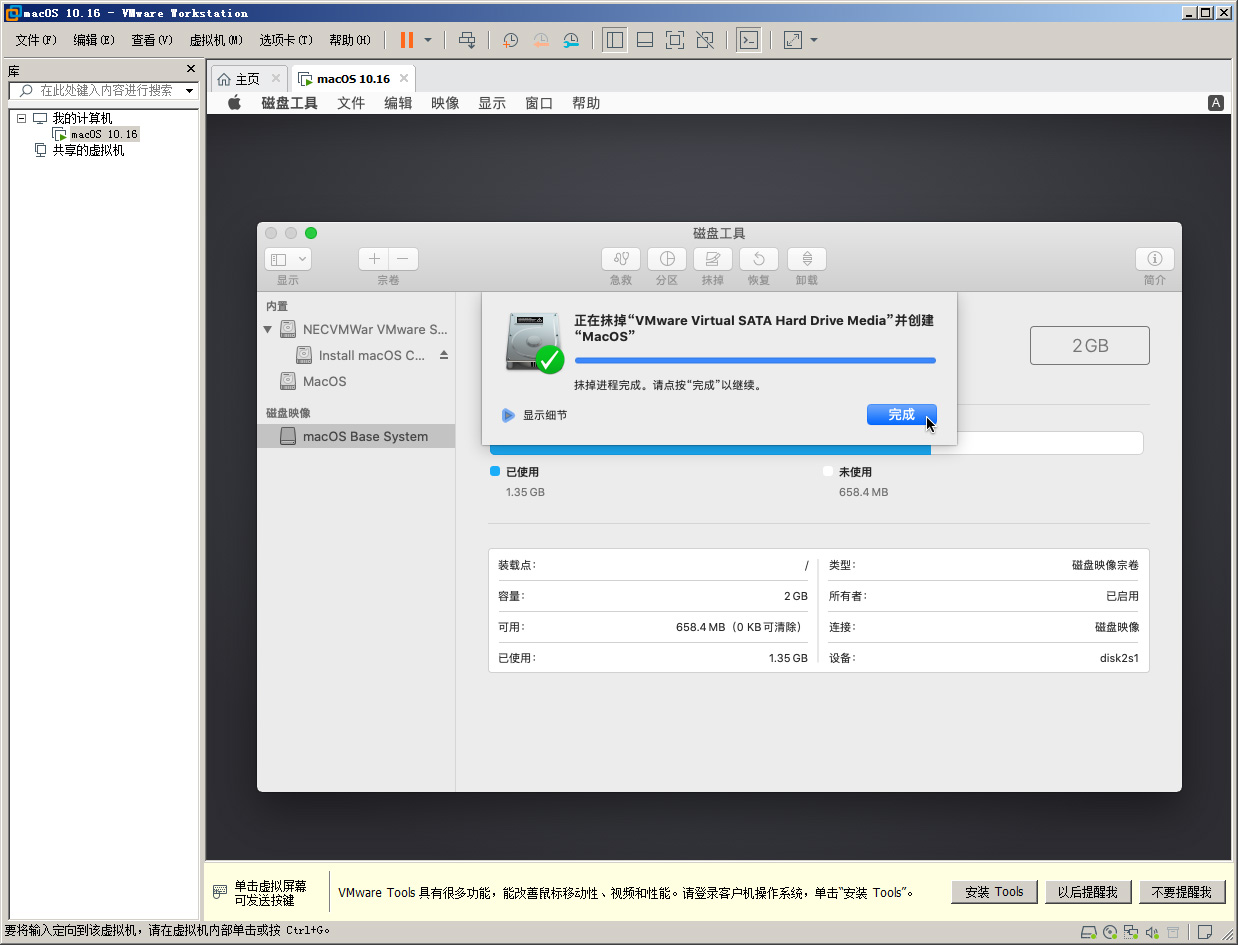Image resolution: width=1238 pixels, height=945 pixels.
Task: Click the erase progress bar
Action: click(755, 360)
